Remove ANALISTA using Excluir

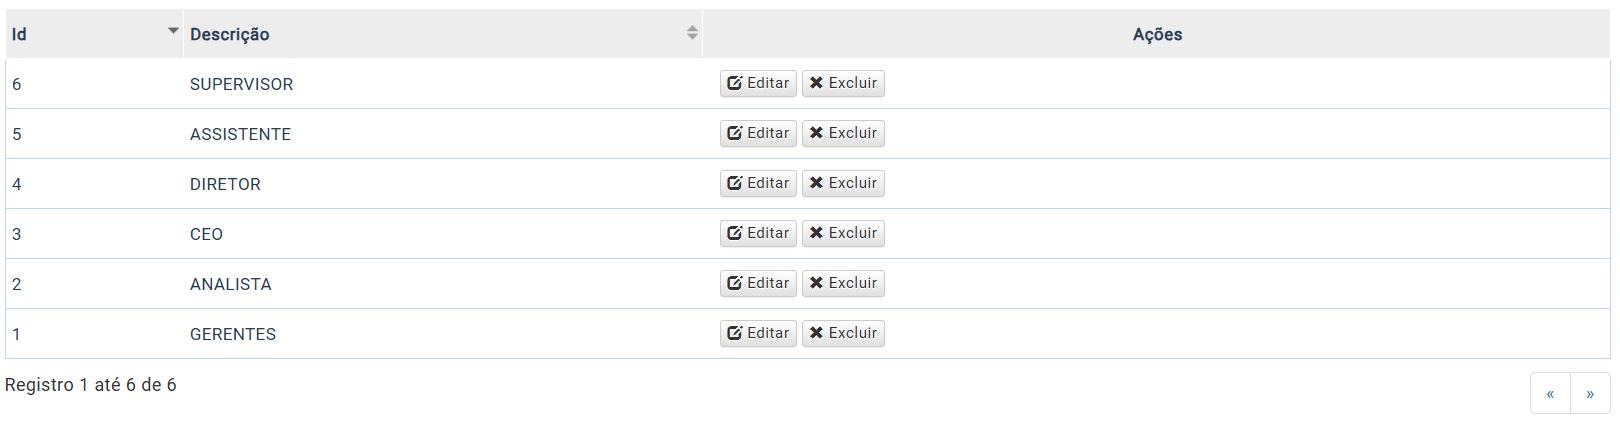[x=843, y=283]
